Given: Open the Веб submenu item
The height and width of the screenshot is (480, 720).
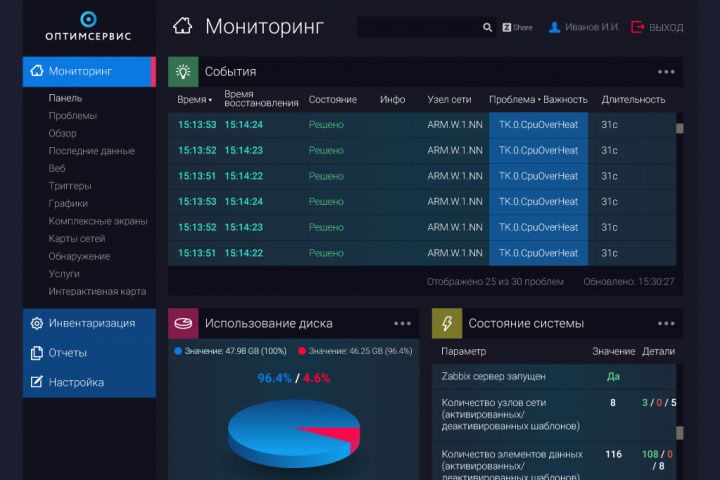Looking at the screenshot, I should pyautogui.click(x=57, y=168).
